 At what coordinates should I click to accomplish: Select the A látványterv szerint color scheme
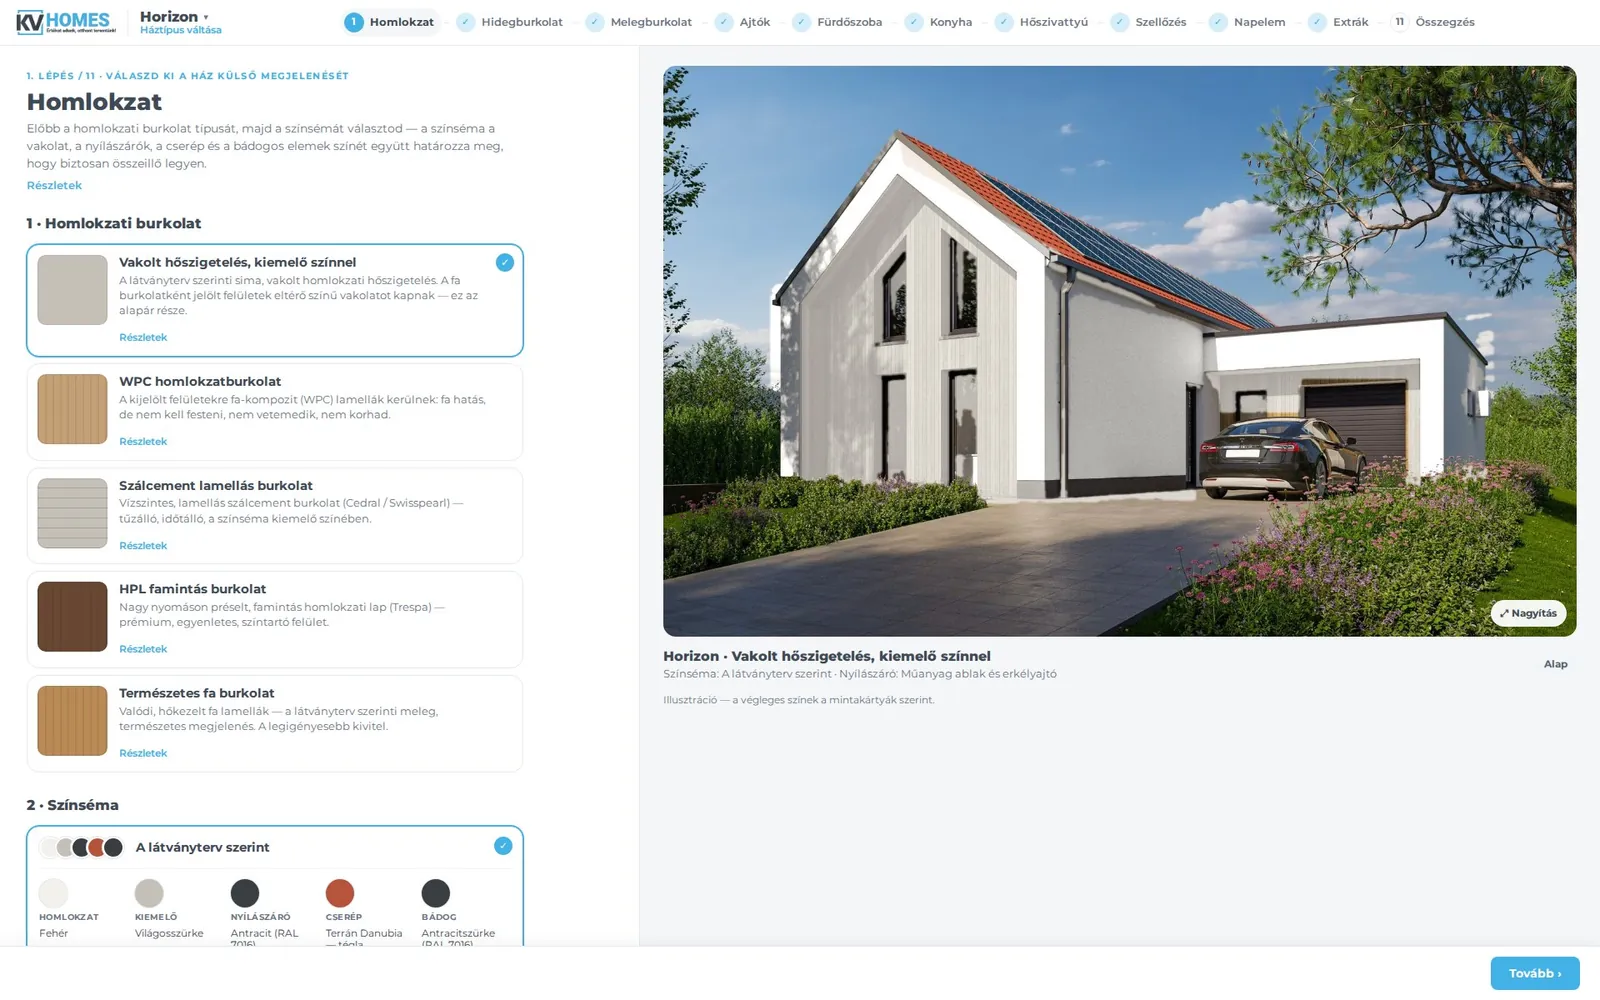(x=275, y=847)
